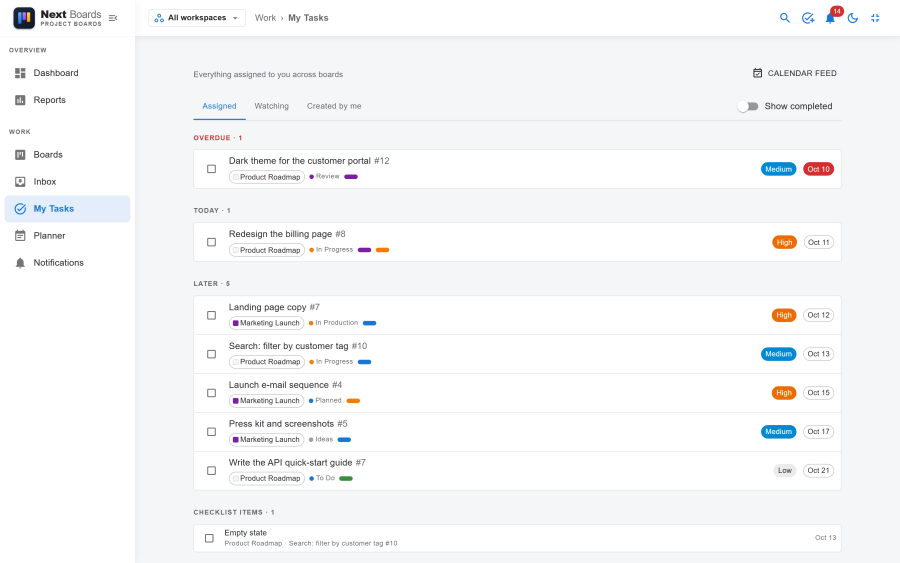The width and height of the screenshot is (900, 563).
Task: Open Reports from sidebar
Action: pyautogui.click(x=67, y=100)
